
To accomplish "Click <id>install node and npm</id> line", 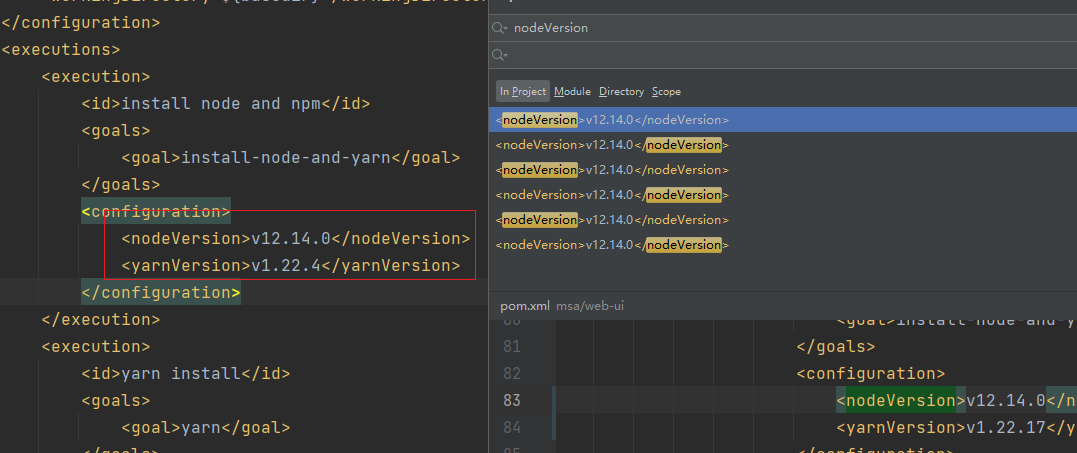I will (x=226, y=104).
